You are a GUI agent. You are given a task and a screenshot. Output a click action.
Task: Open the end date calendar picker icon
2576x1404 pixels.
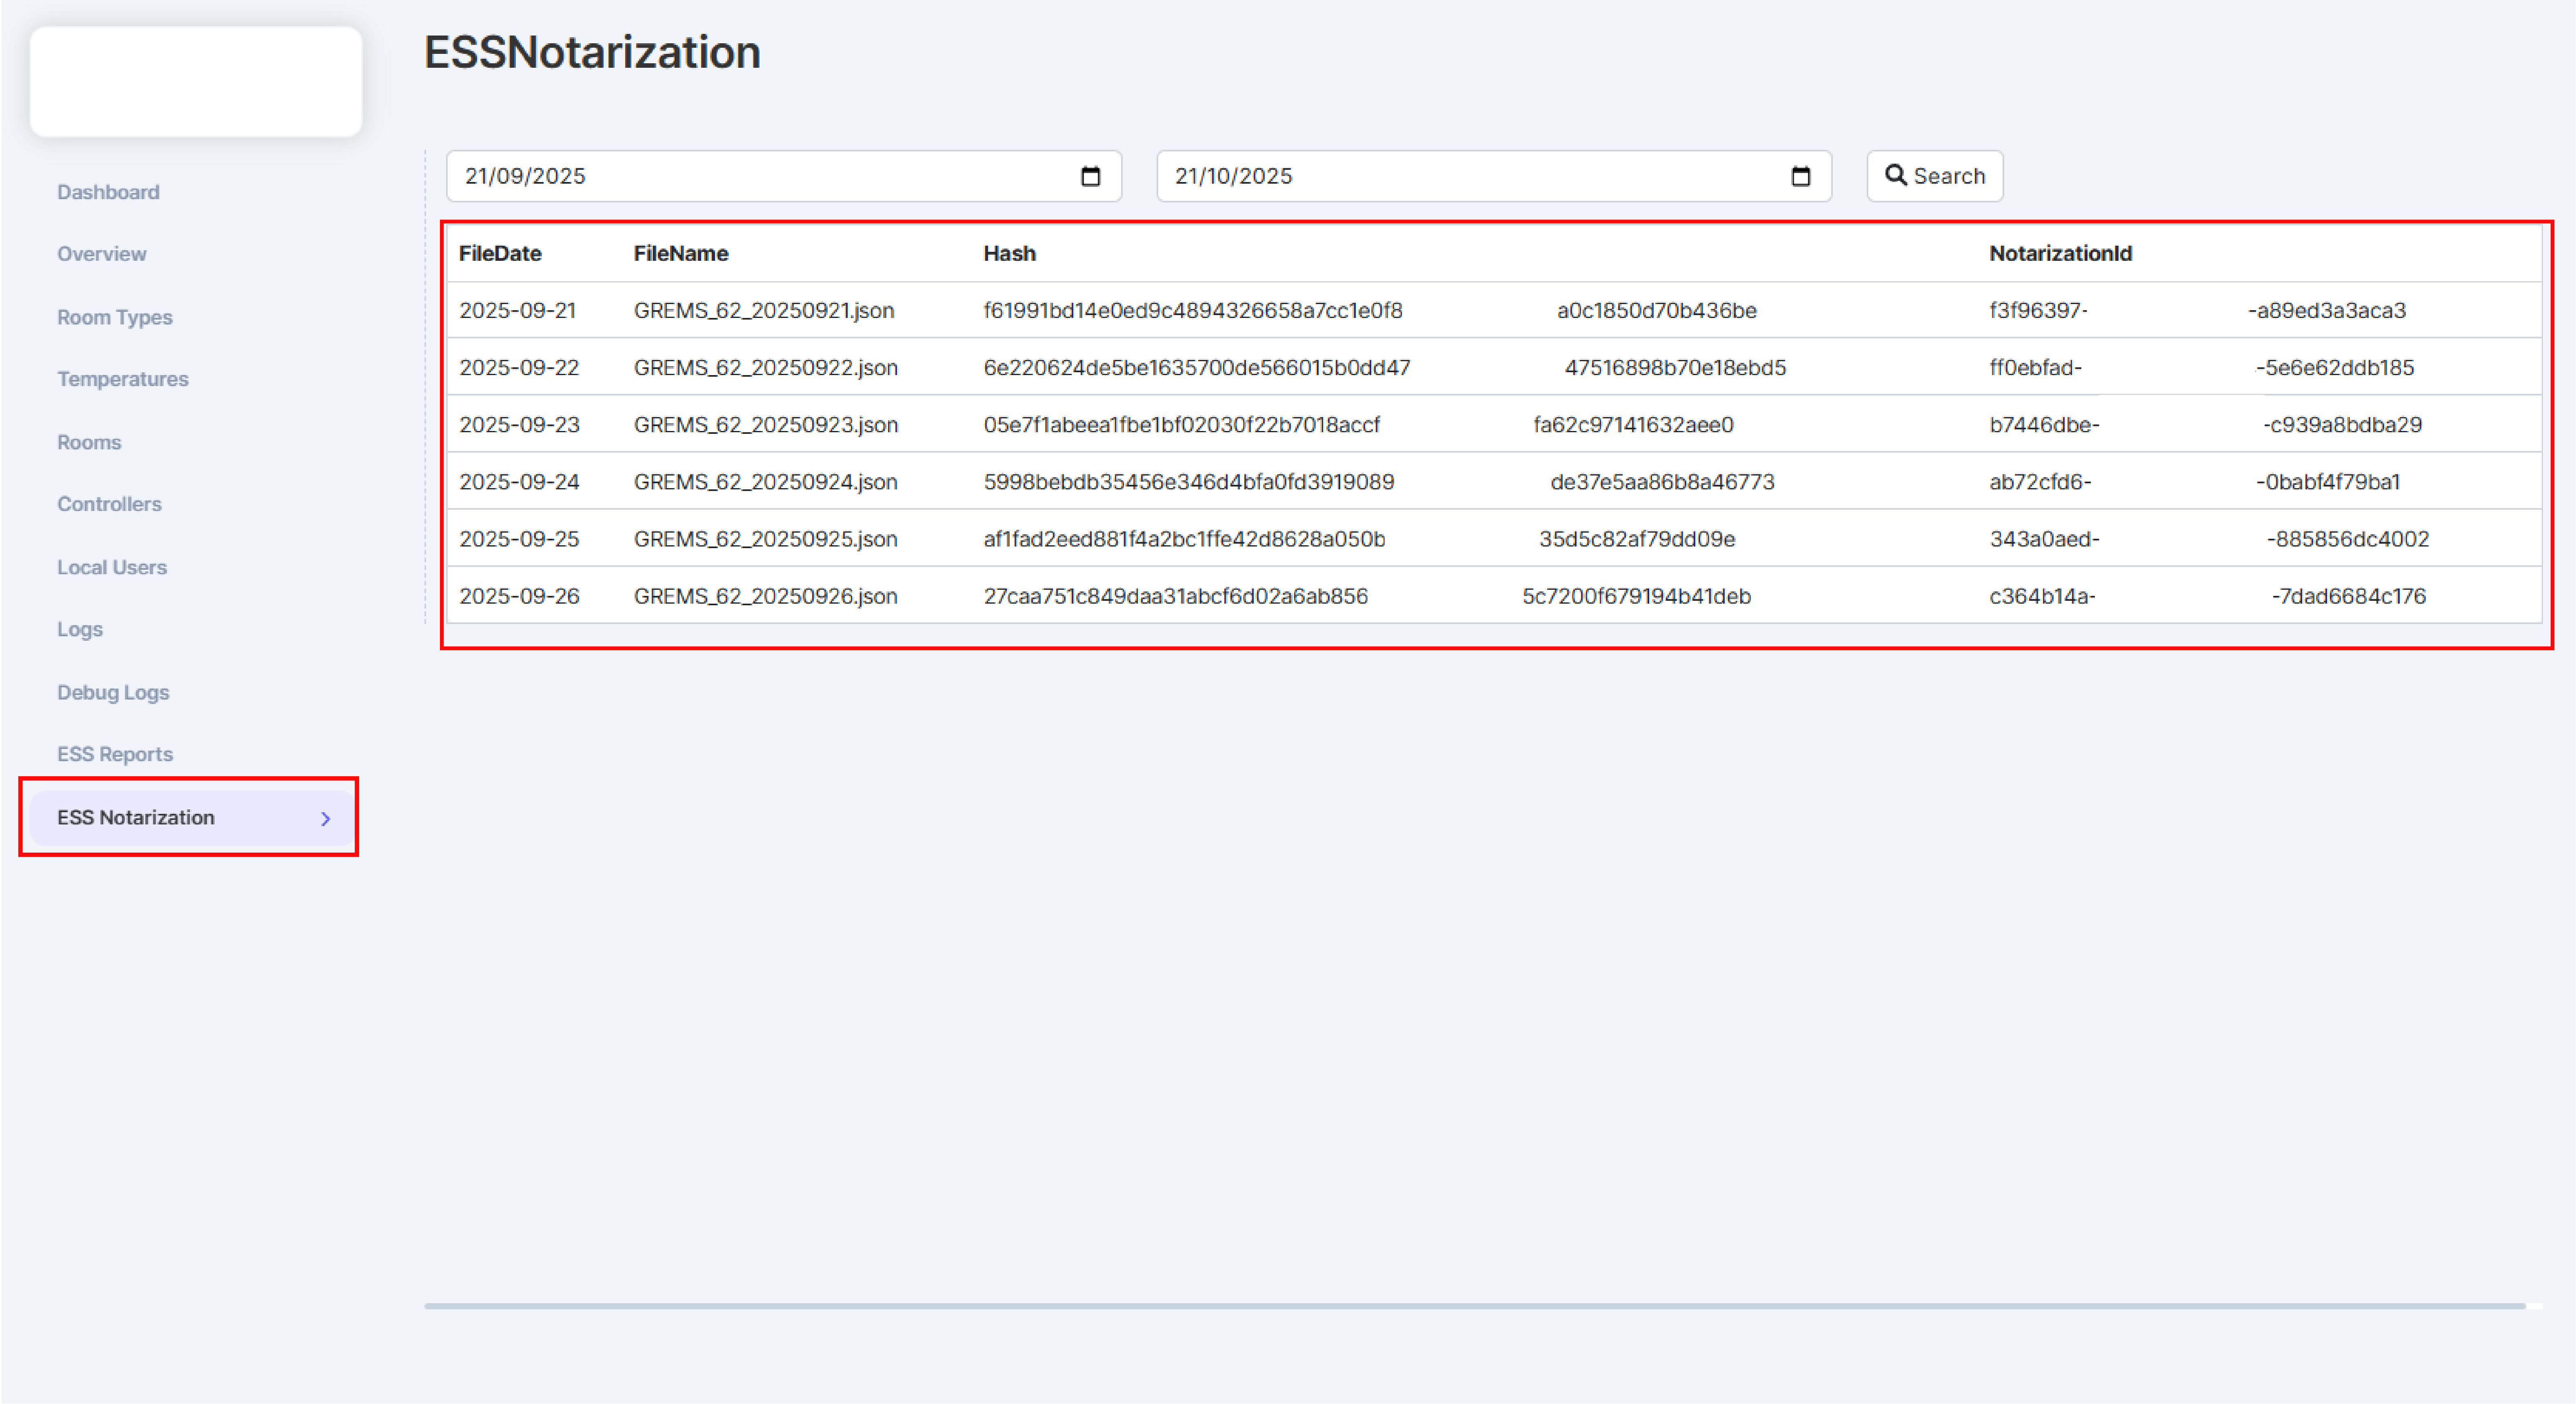pos(1800,176)
